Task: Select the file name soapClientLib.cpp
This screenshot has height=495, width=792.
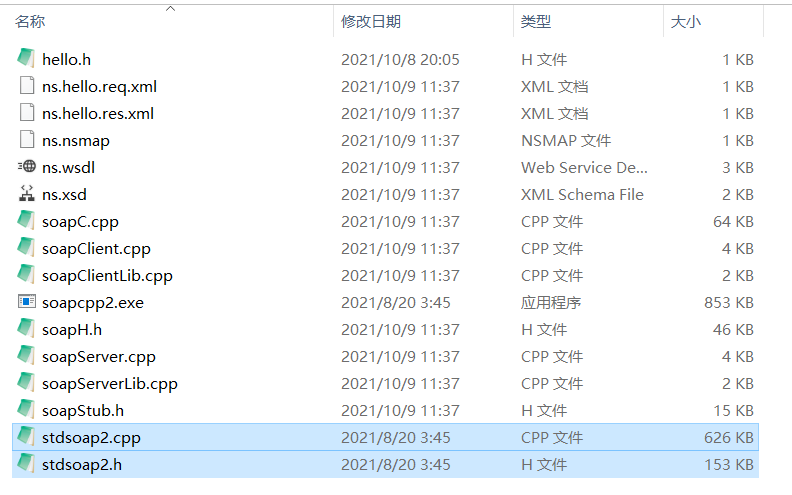Action: tap(108, 276)
